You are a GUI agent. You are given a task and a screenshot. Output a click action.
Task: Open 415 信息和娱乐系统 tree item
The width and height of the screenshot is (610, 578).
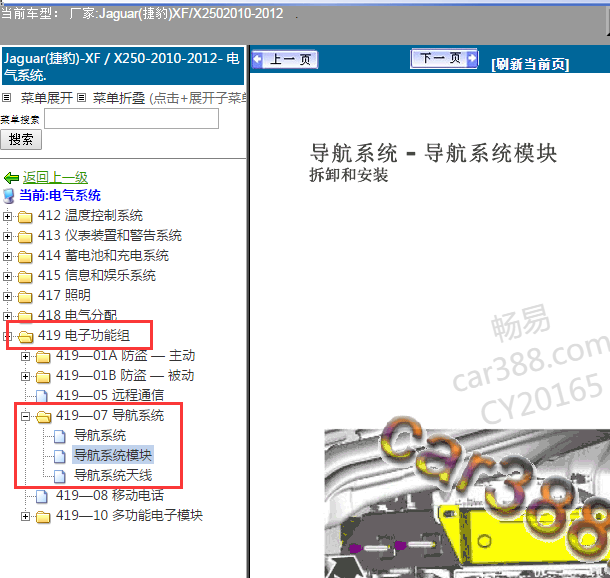coord(97,275)
